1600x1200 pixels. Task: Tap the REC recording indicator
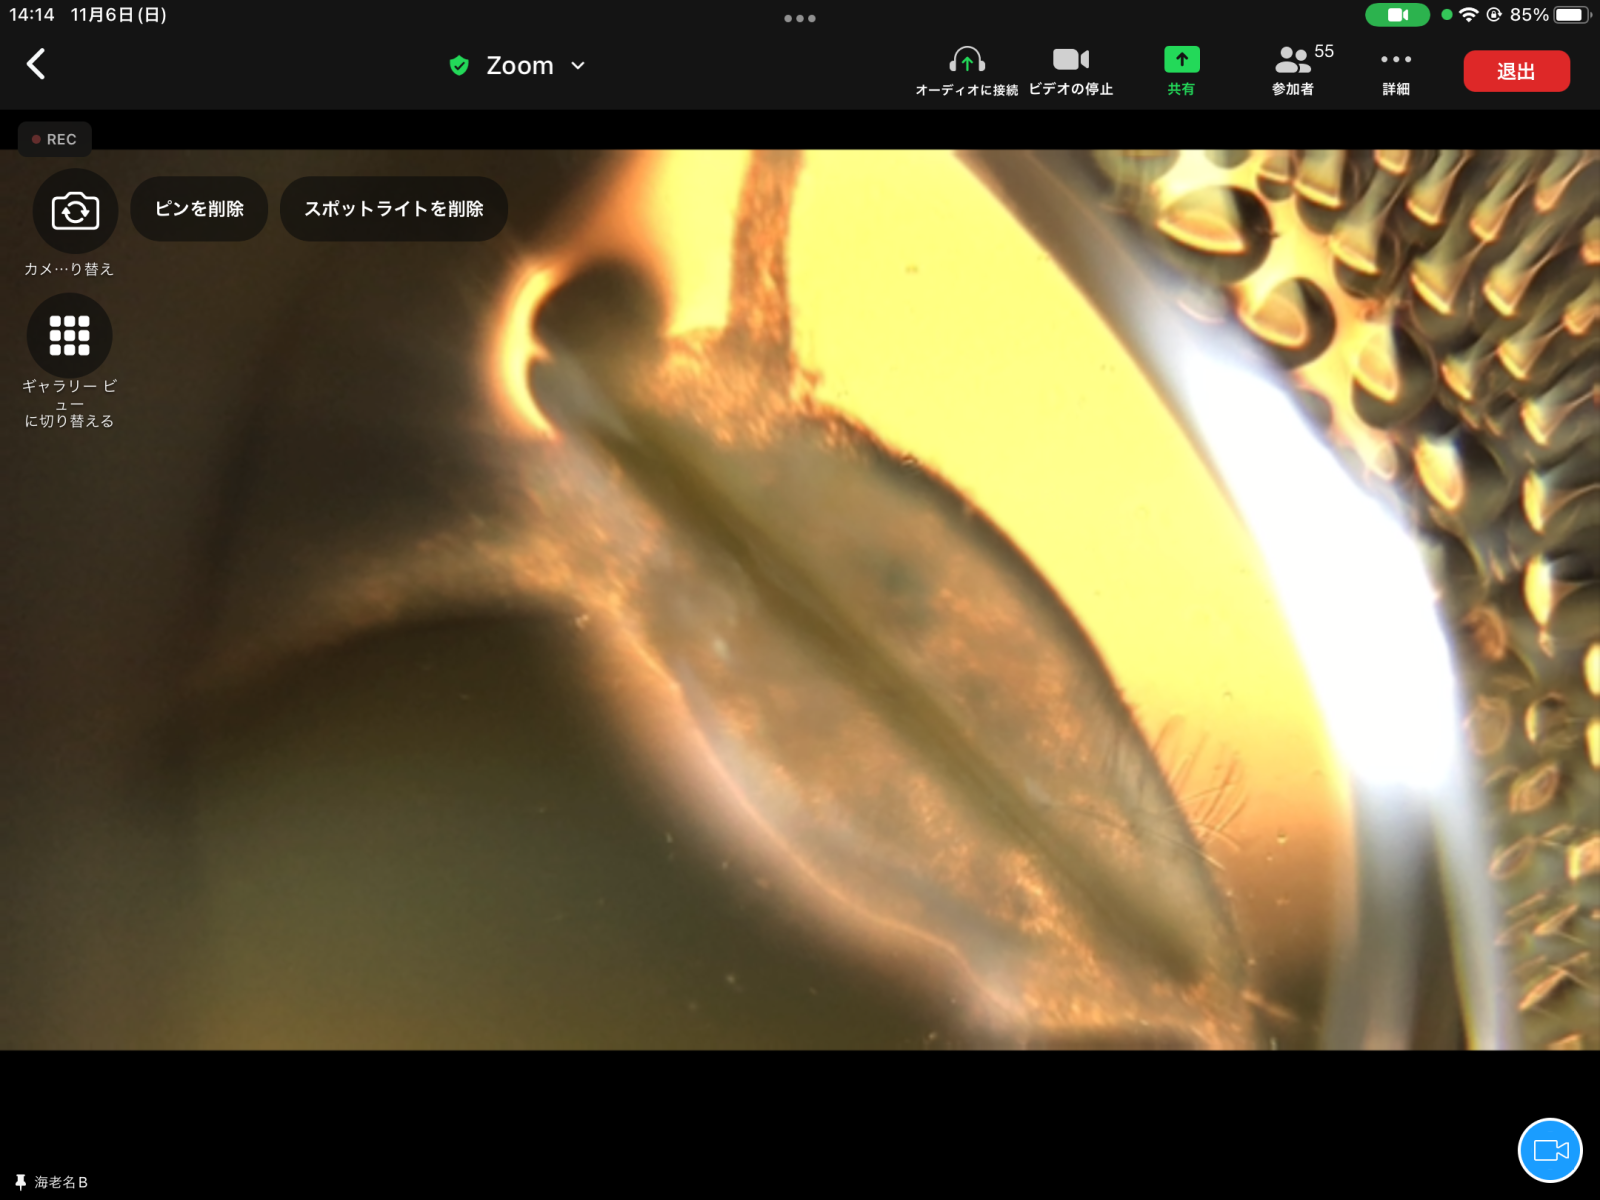[55, 140]
